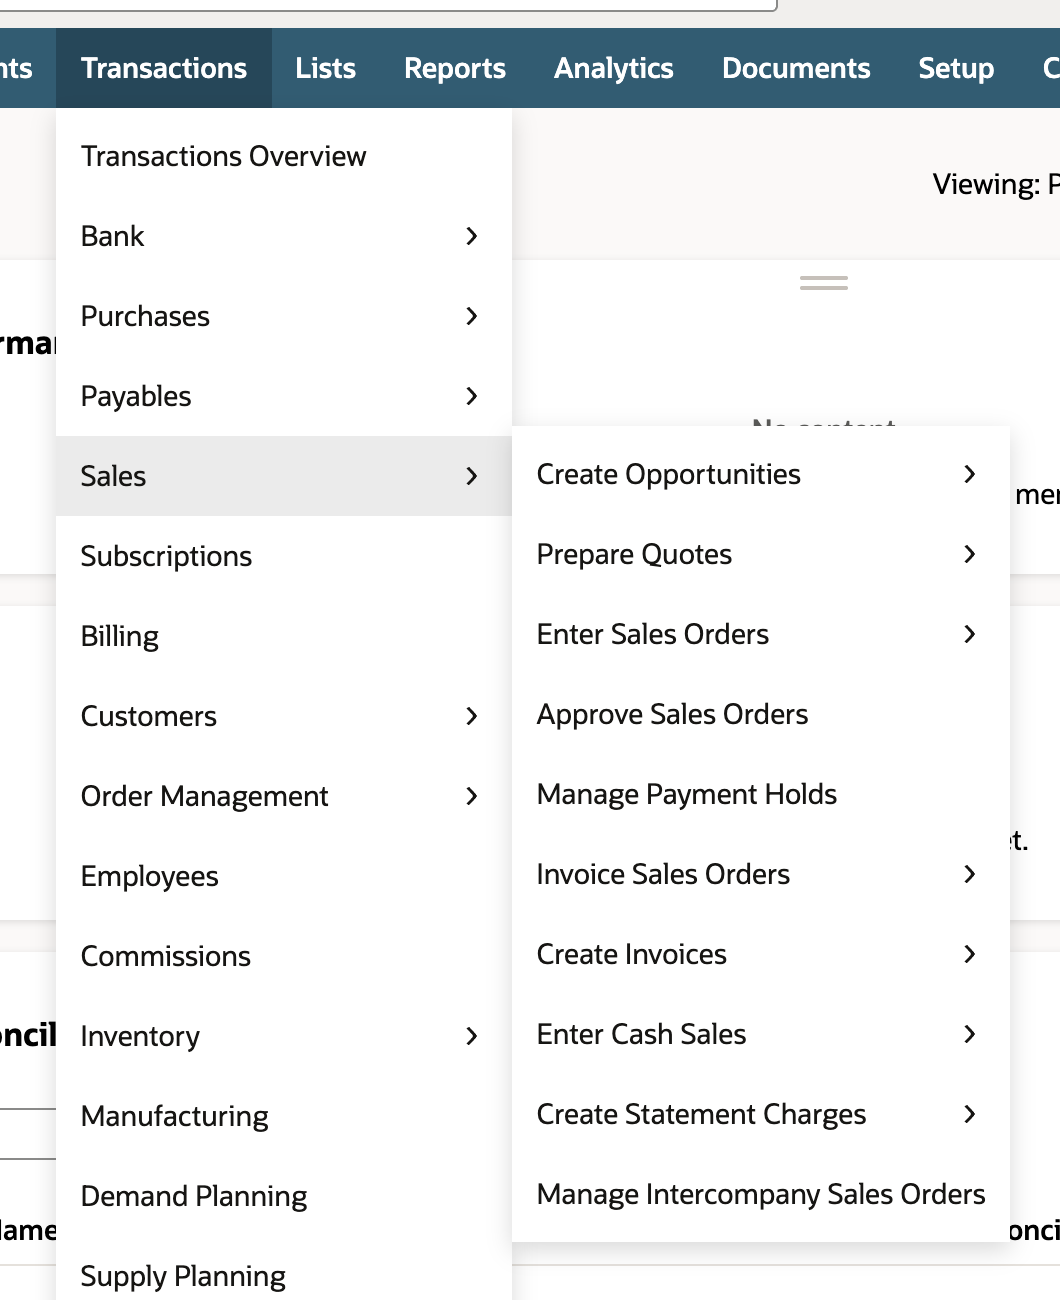The height and width of the screenshot is (1300, 1060).
Task: Select Manage Intercompany Sales Orders
Action: (x=761, y=1194)
